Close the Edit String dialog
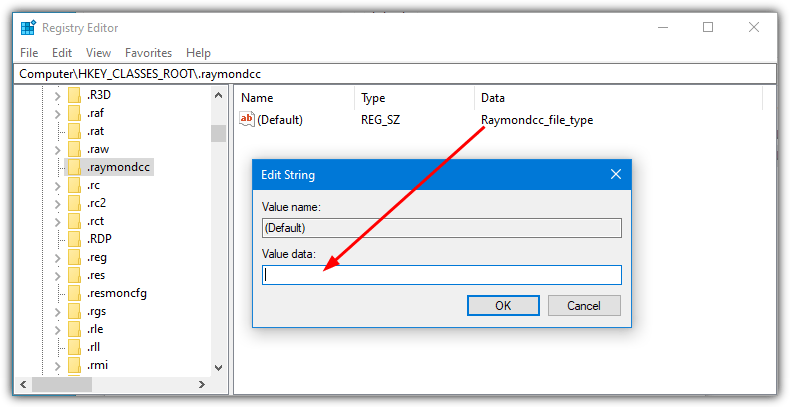The height and width of the screenshot is (407, 790). (616, 174)
